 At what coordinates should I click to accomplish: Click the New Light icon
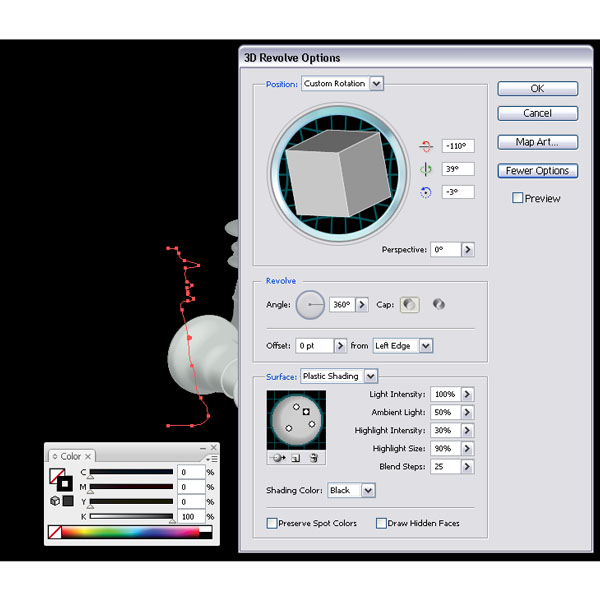point(295,458)
